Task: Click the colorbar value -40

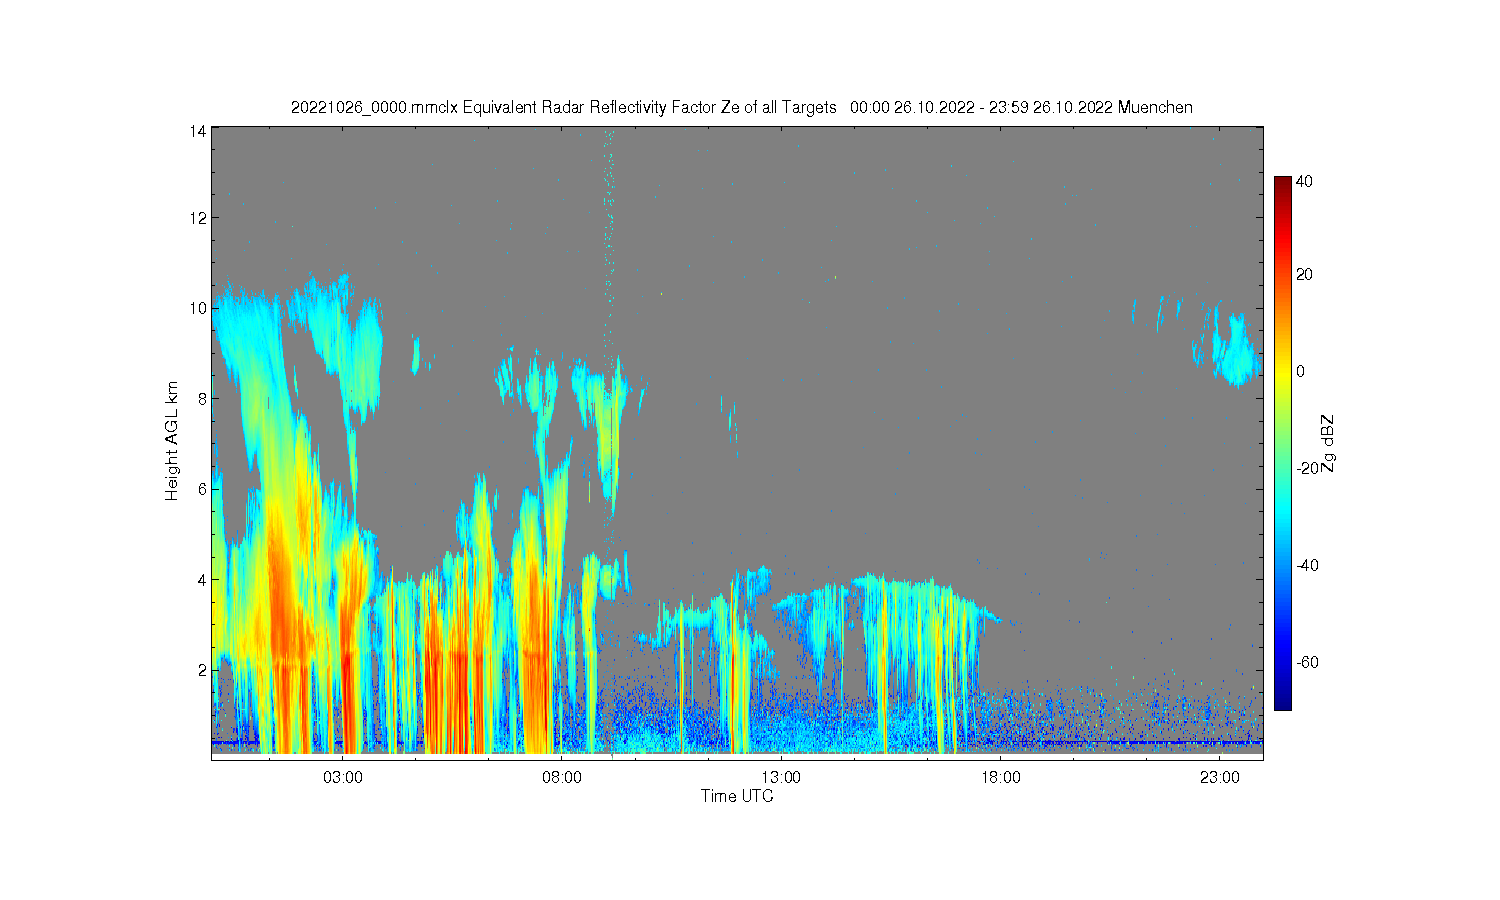Action: click(1307, 565)
